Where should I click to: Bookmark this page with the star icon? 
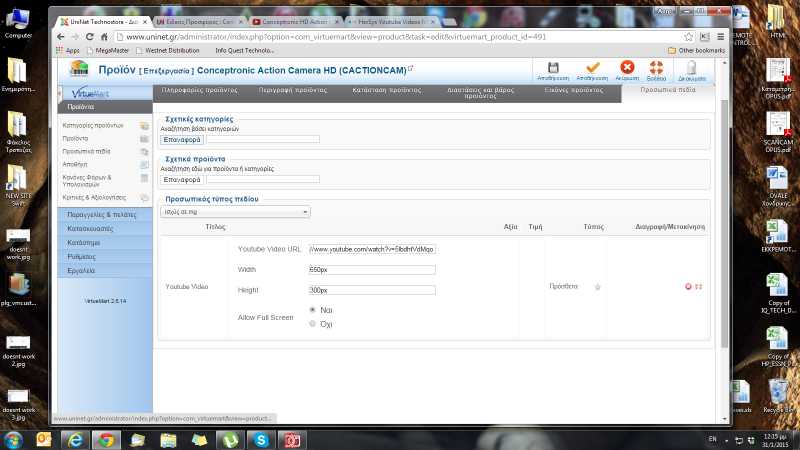point(689,37)
